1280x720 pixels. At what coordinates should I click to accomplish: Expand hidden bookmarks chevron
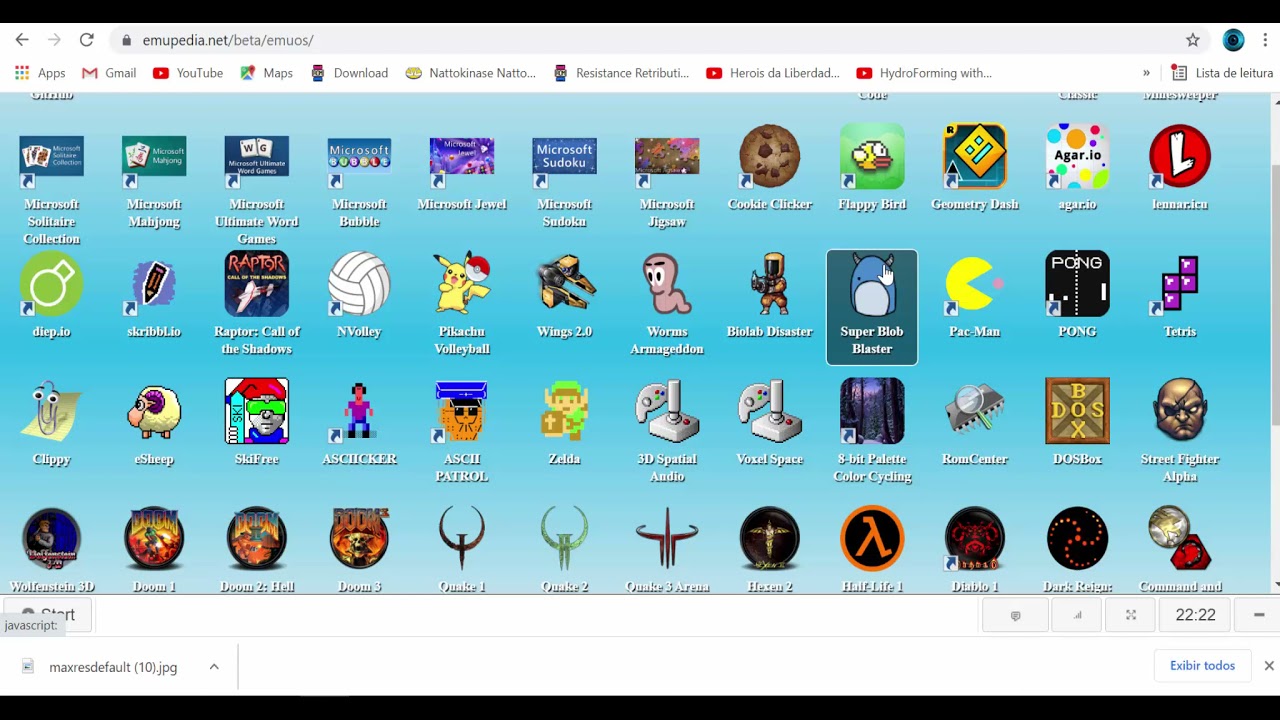click(1146, 73)
